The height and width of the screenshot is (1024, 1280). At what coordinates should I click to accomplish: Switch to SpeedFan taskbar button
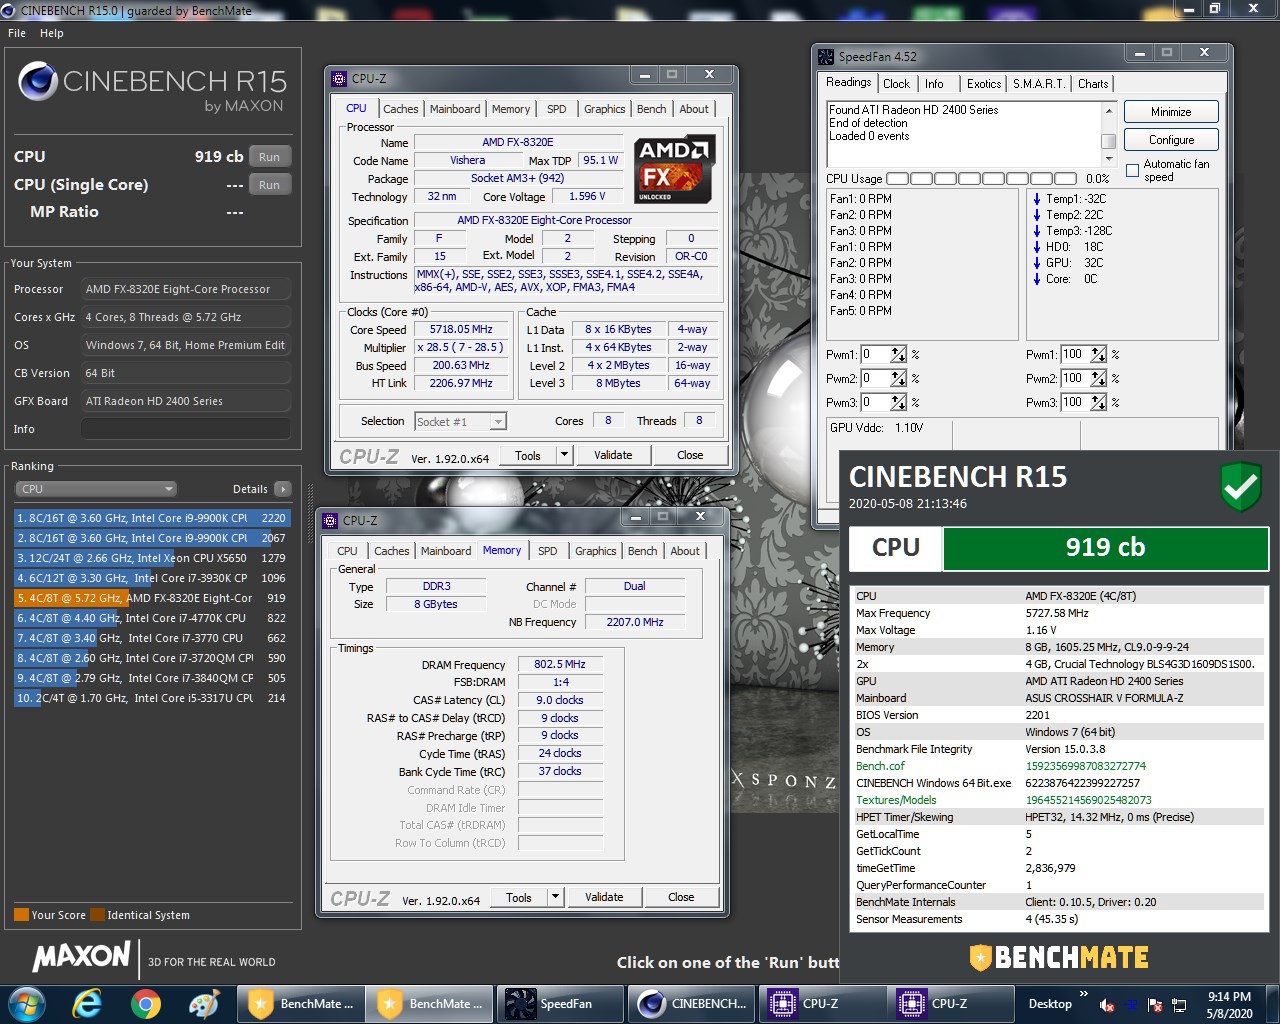(x=558, y=1003)
